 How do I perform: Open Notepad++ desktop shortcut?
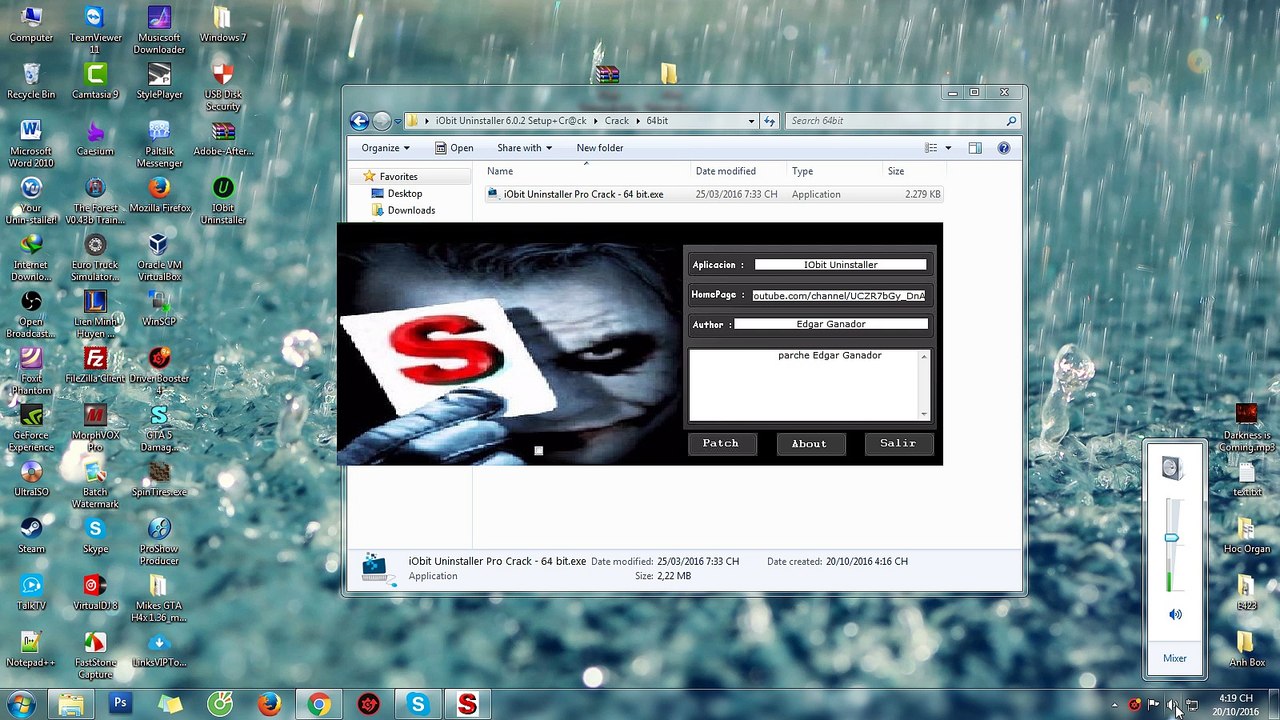(31, 650)
